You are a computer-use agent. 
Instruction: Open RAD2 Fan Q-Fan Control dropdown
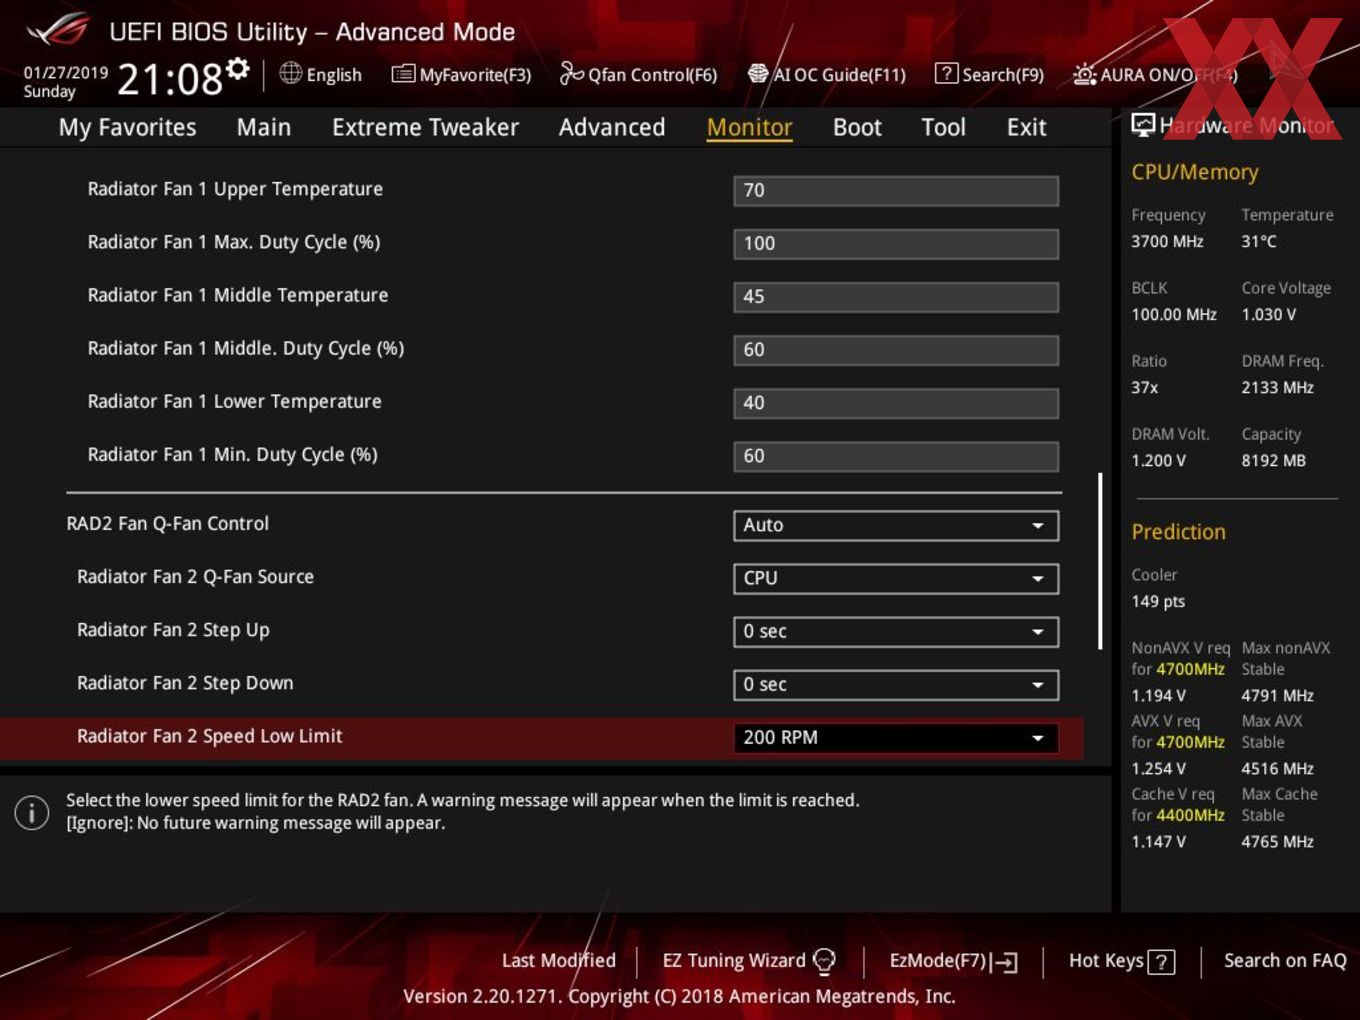click(896, 525)
